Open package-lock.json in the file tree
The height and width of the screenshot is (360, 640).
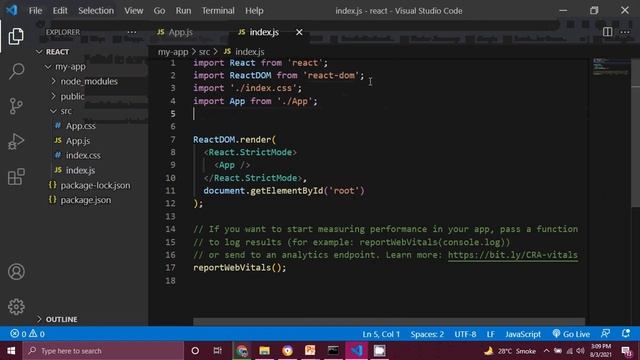pos(95,185)
